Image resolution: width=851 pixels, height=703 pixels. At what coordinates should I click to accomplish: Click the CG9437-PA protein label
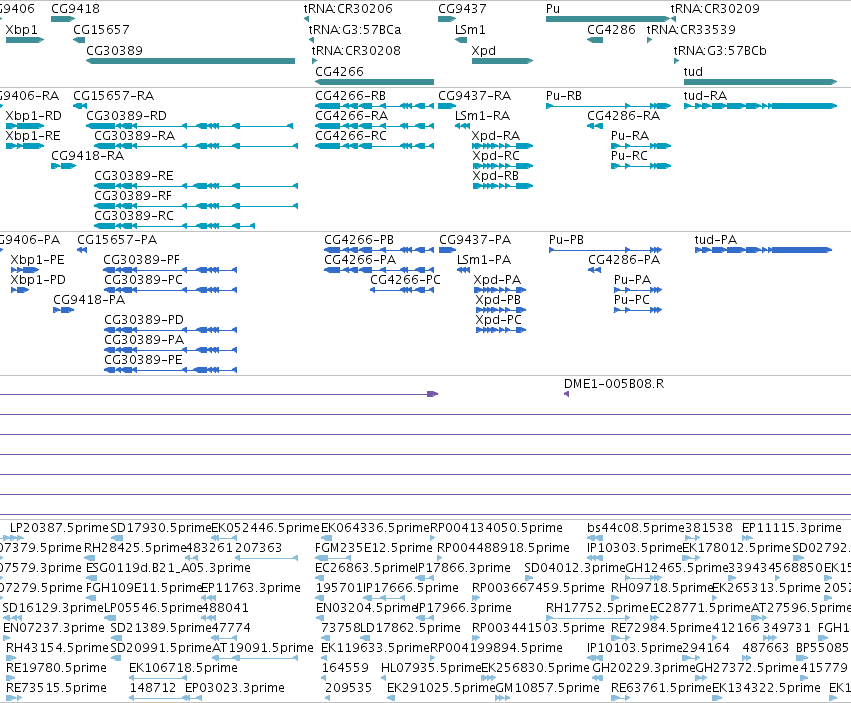click(x=475, y=240)
